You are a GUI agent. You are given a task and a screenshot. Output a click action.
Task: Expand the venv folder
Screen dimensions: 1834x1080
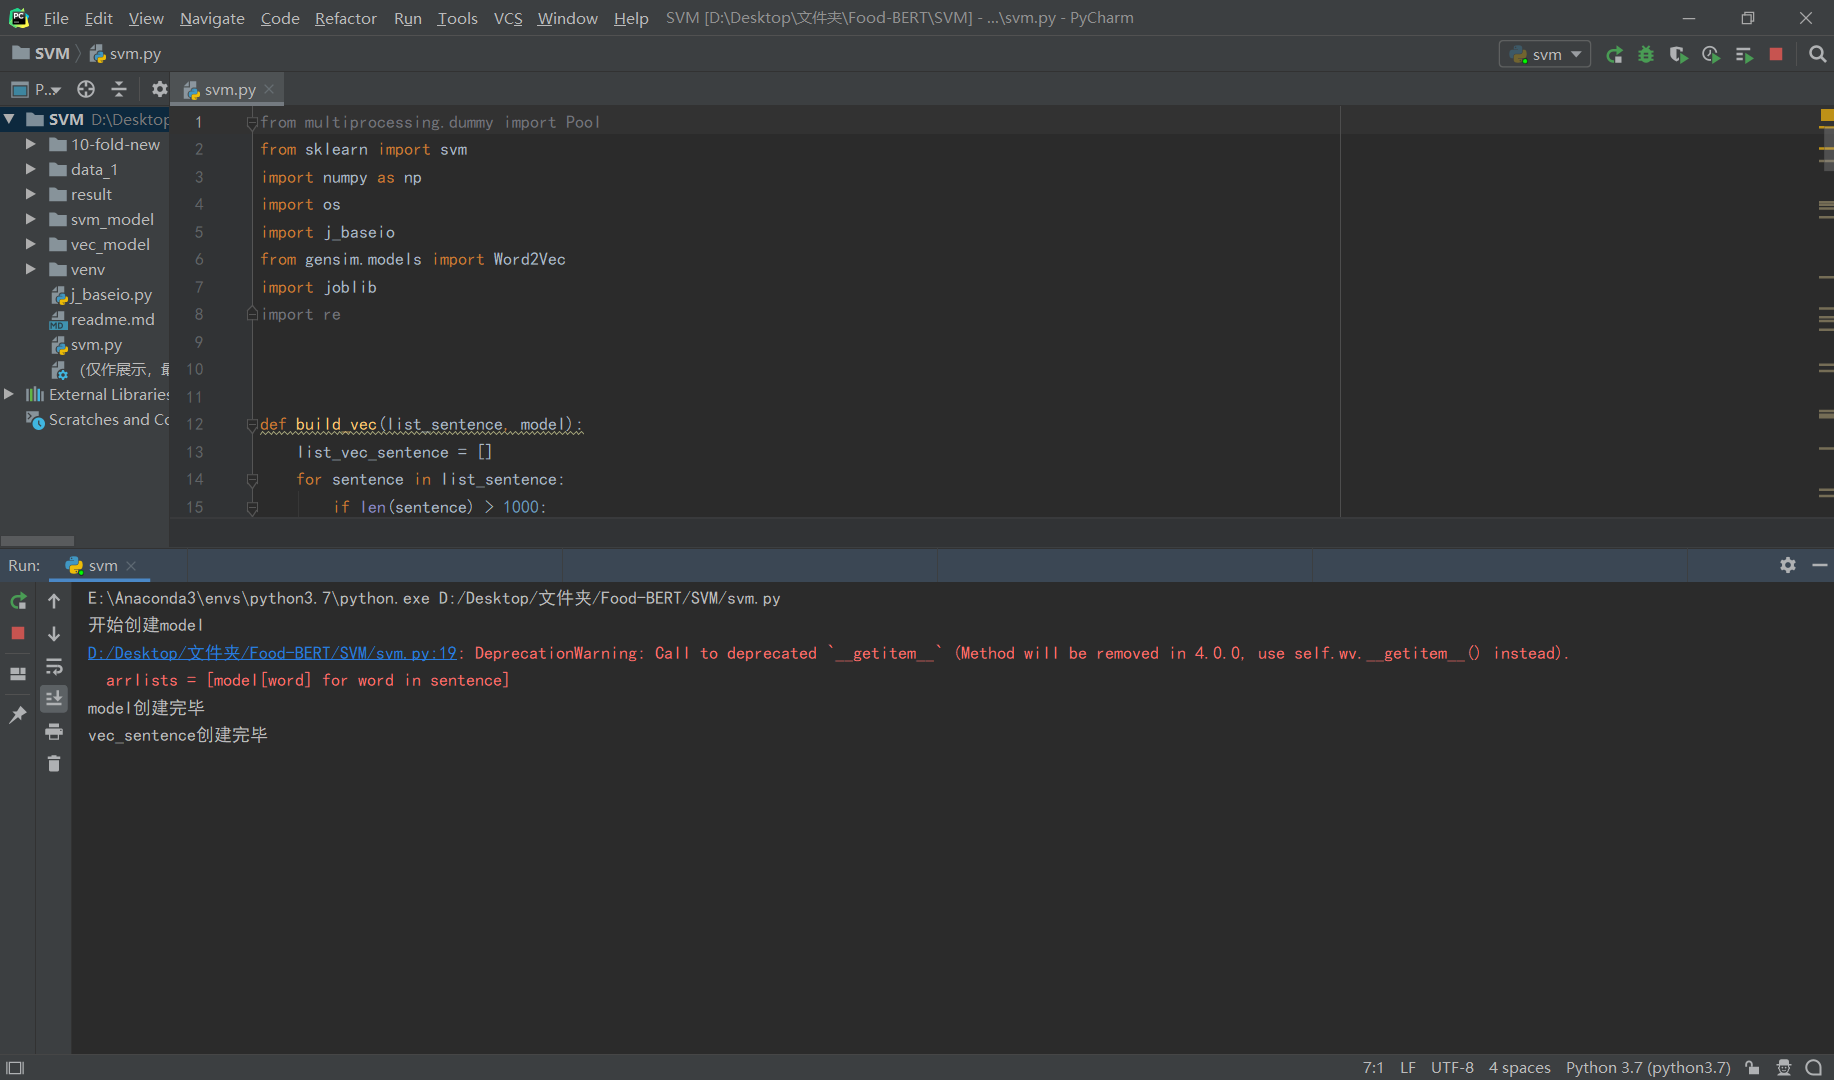point(30,269)
